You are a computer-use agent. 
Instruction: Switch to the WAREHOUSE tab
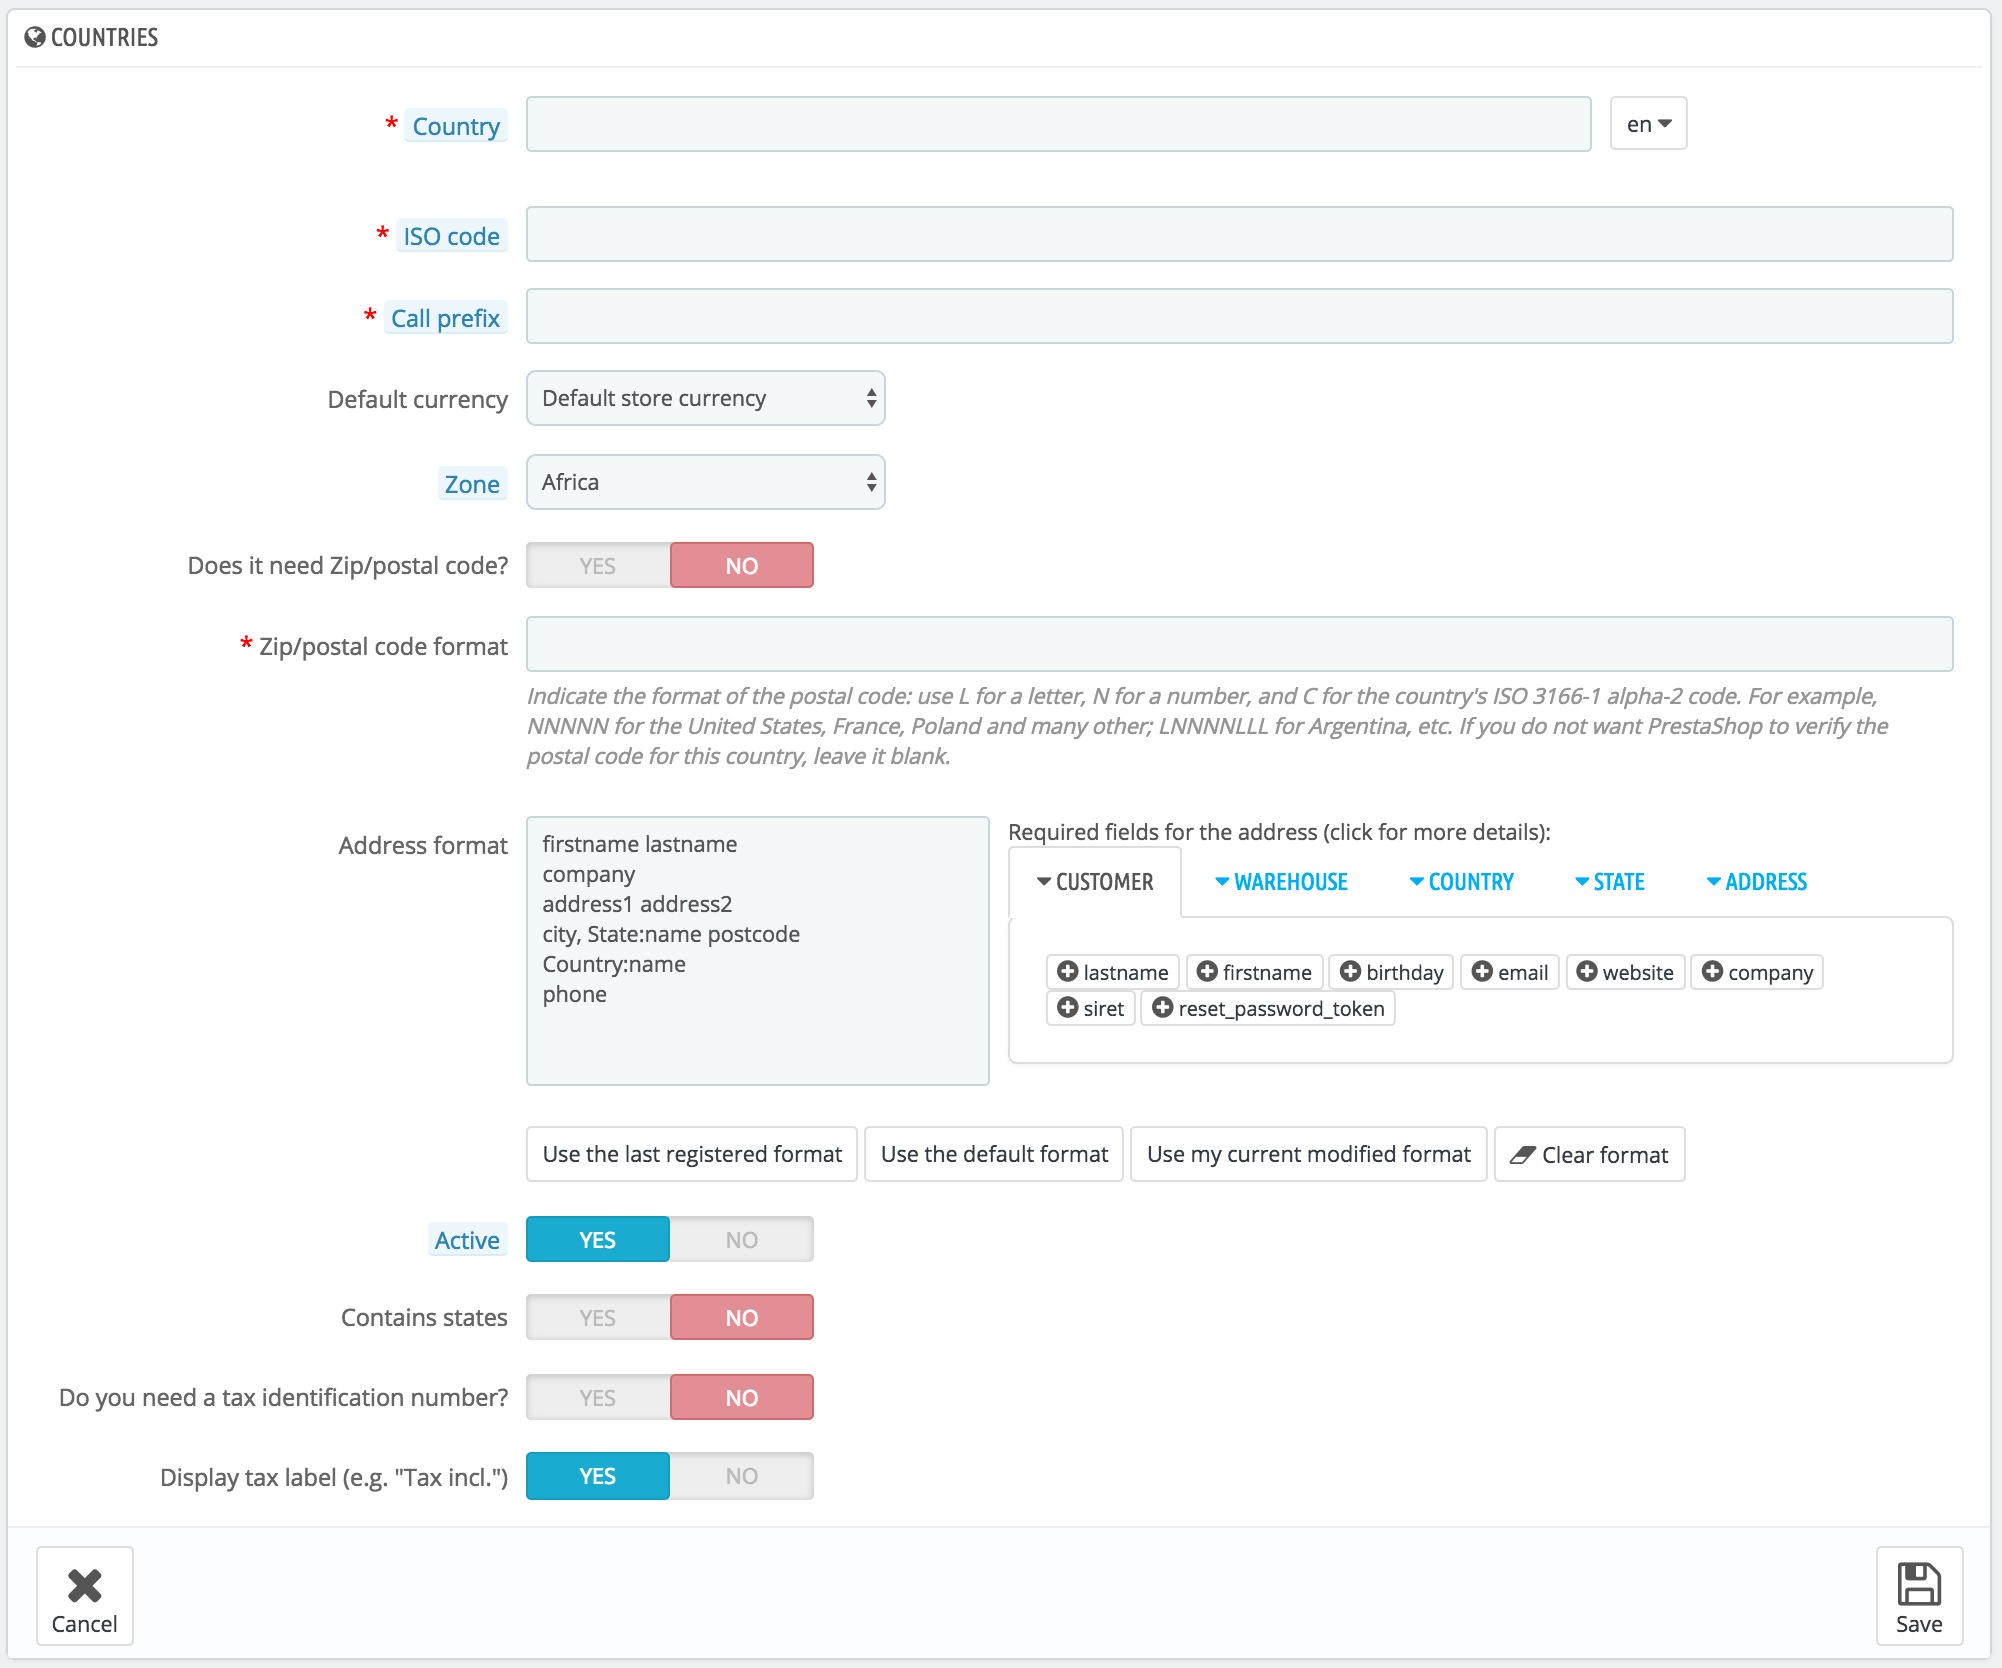tap(1281, 882)
